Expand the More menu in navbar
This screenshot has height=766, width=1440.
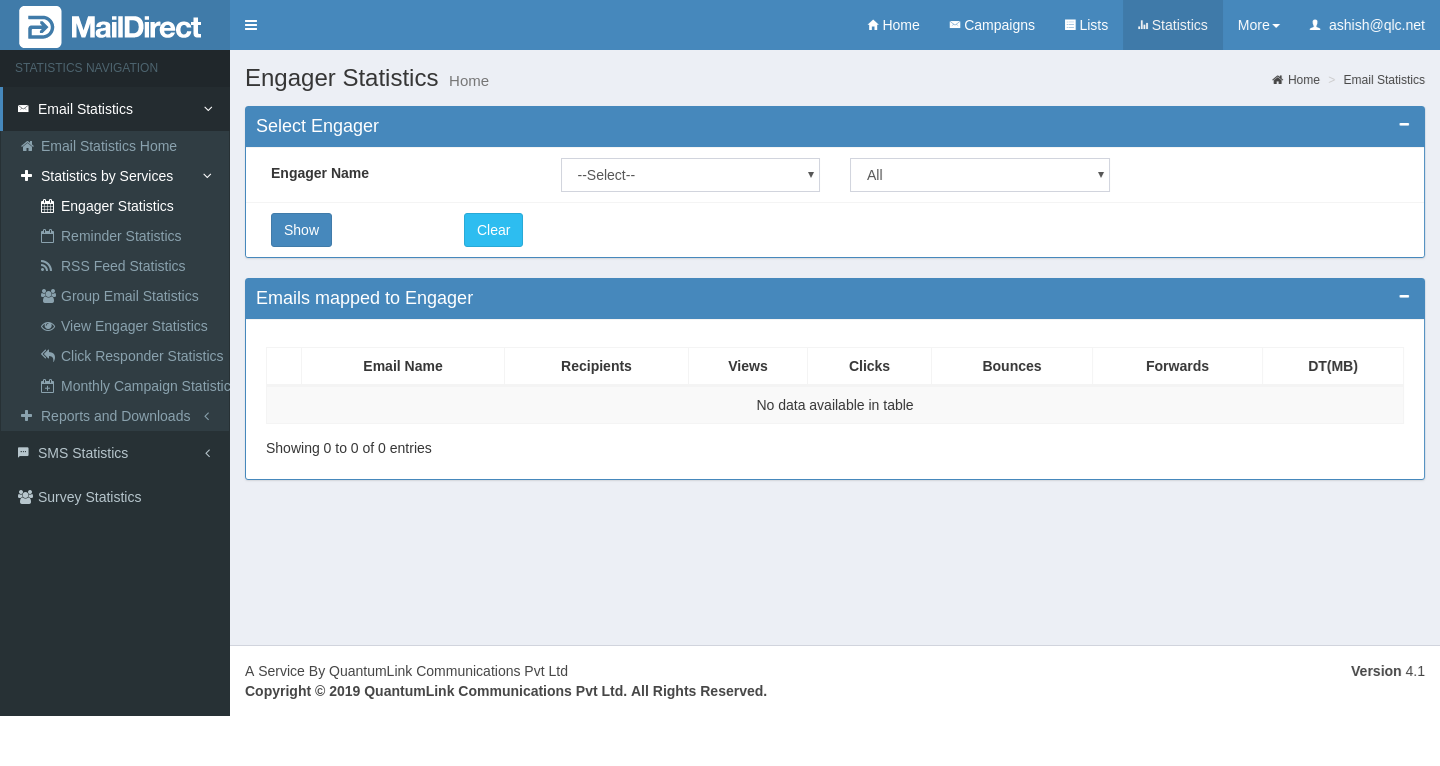pos(1258,25)
